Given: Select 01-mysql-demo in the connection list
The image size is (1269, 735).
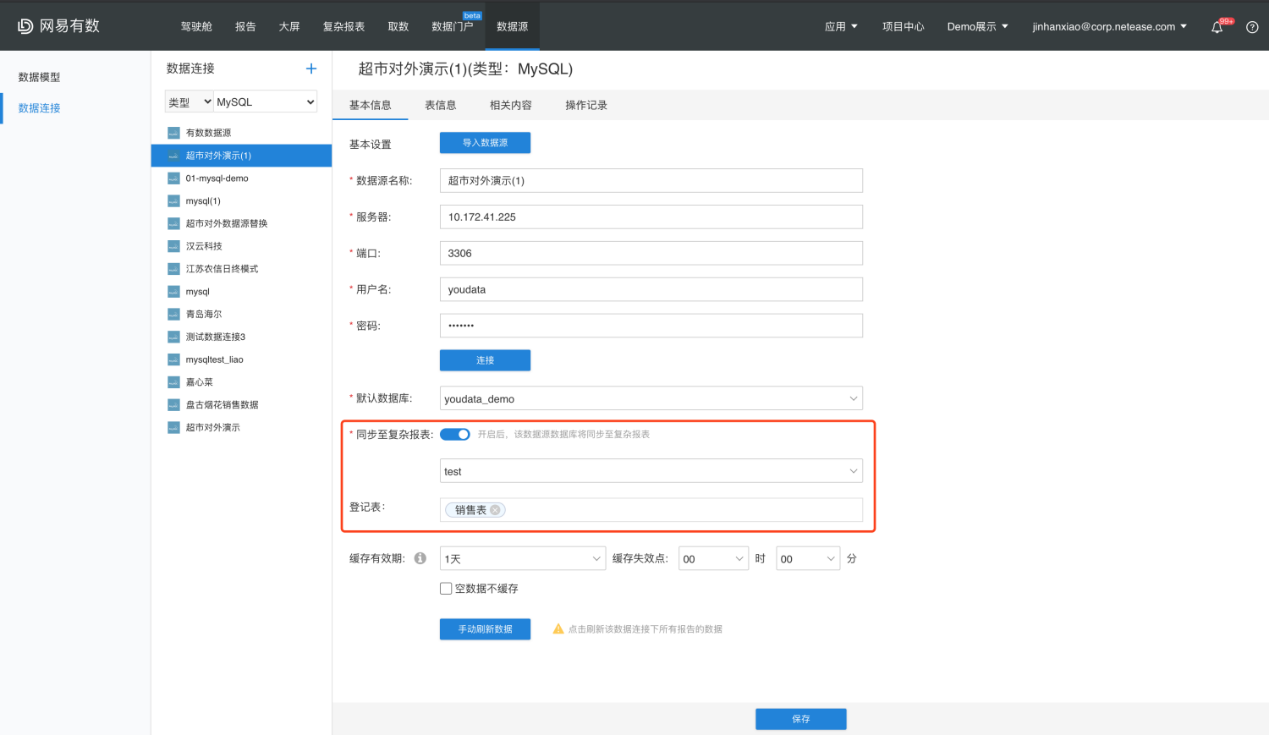Looking at the screenshot, I should coord(217,178).
